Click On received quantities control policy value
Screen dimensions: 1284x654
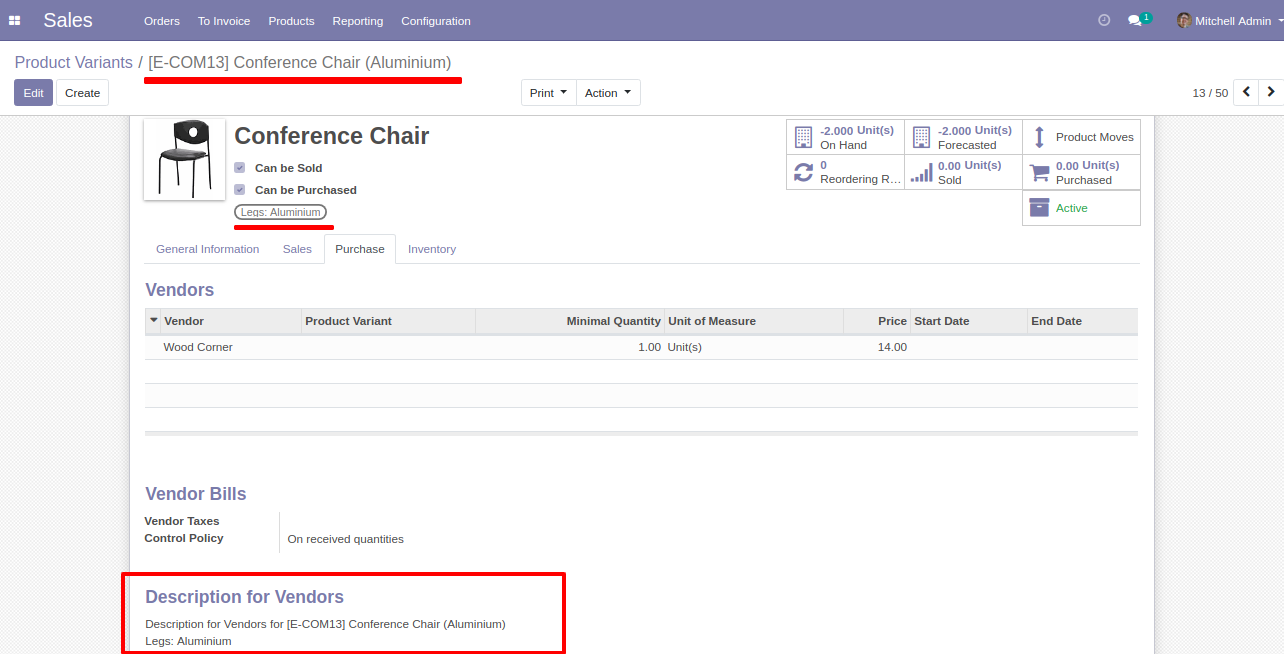[346, 539]
